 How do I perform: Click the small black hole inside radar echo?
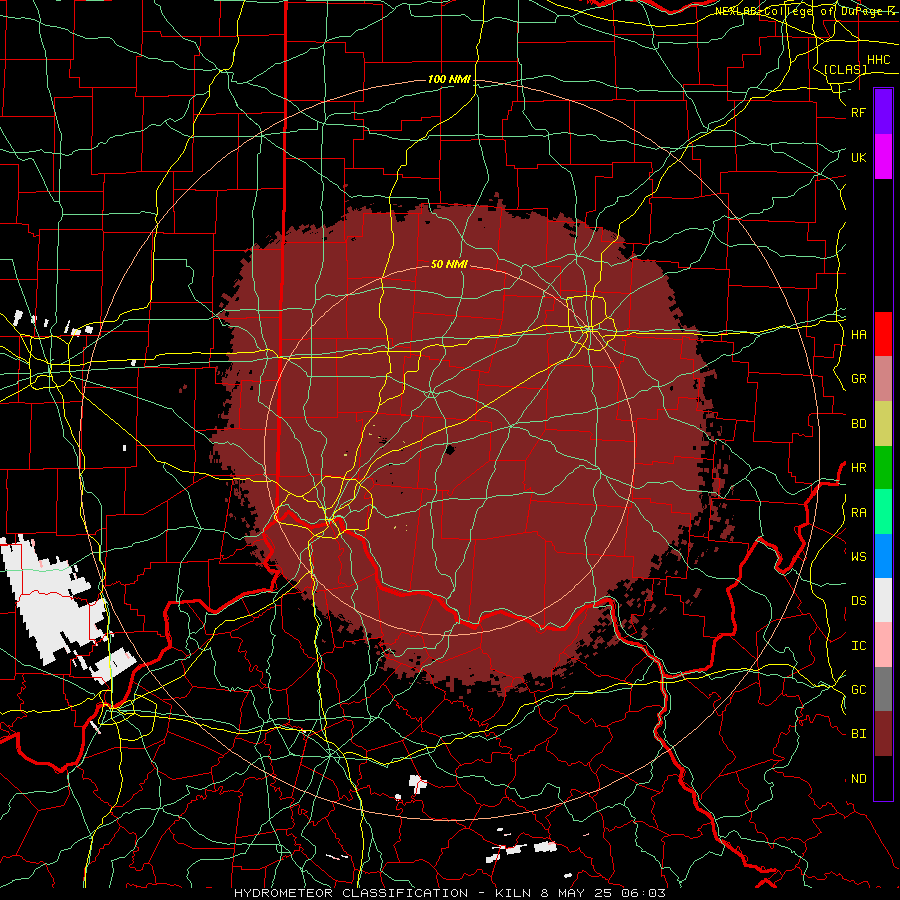449,449
